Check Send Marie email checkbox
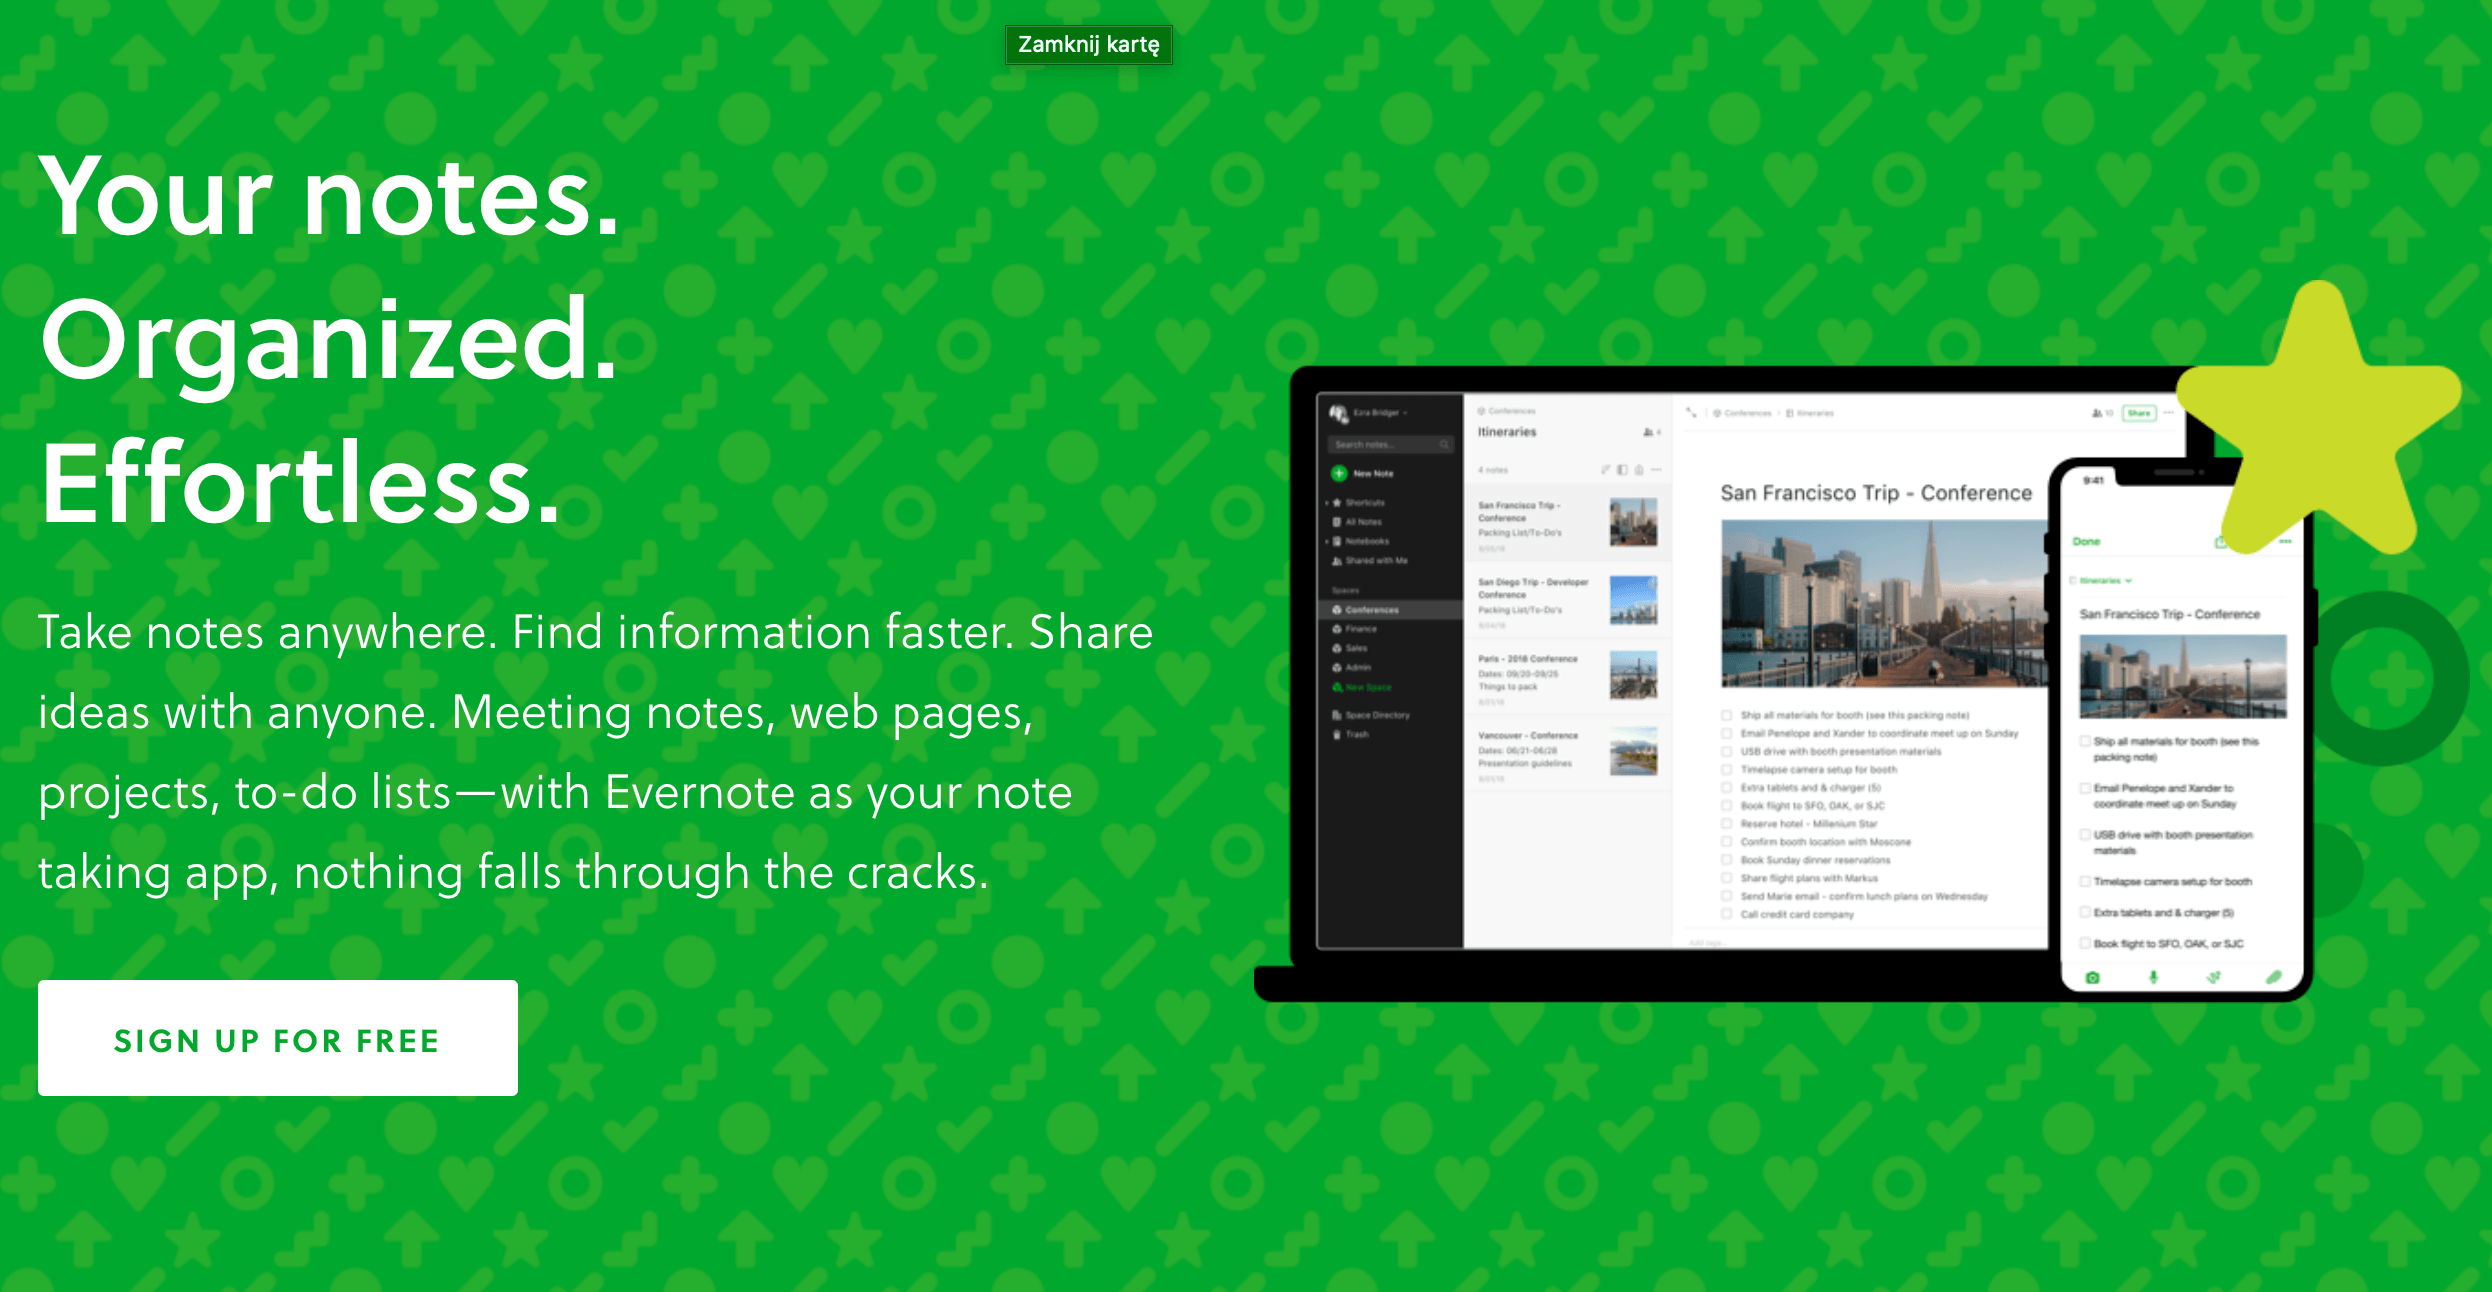This screenshot has width=2492, height=1292. pyautogui.click(x=1726, y=896)
